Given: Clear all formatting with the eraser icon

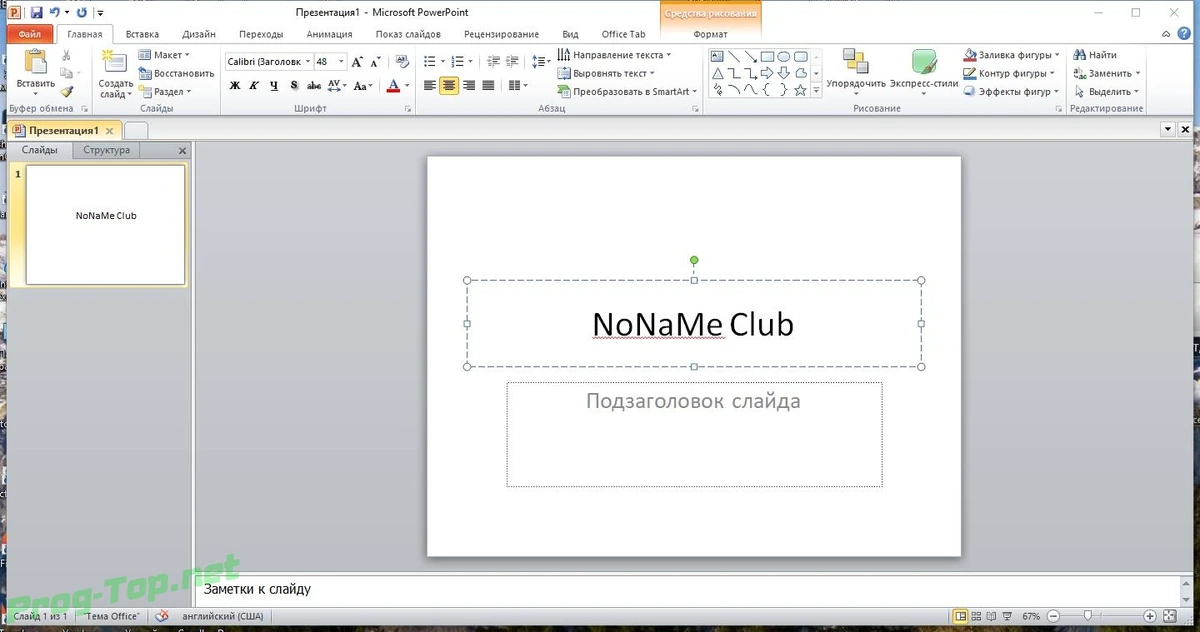Looking at the screenshot, I should (x=402, y=62).
